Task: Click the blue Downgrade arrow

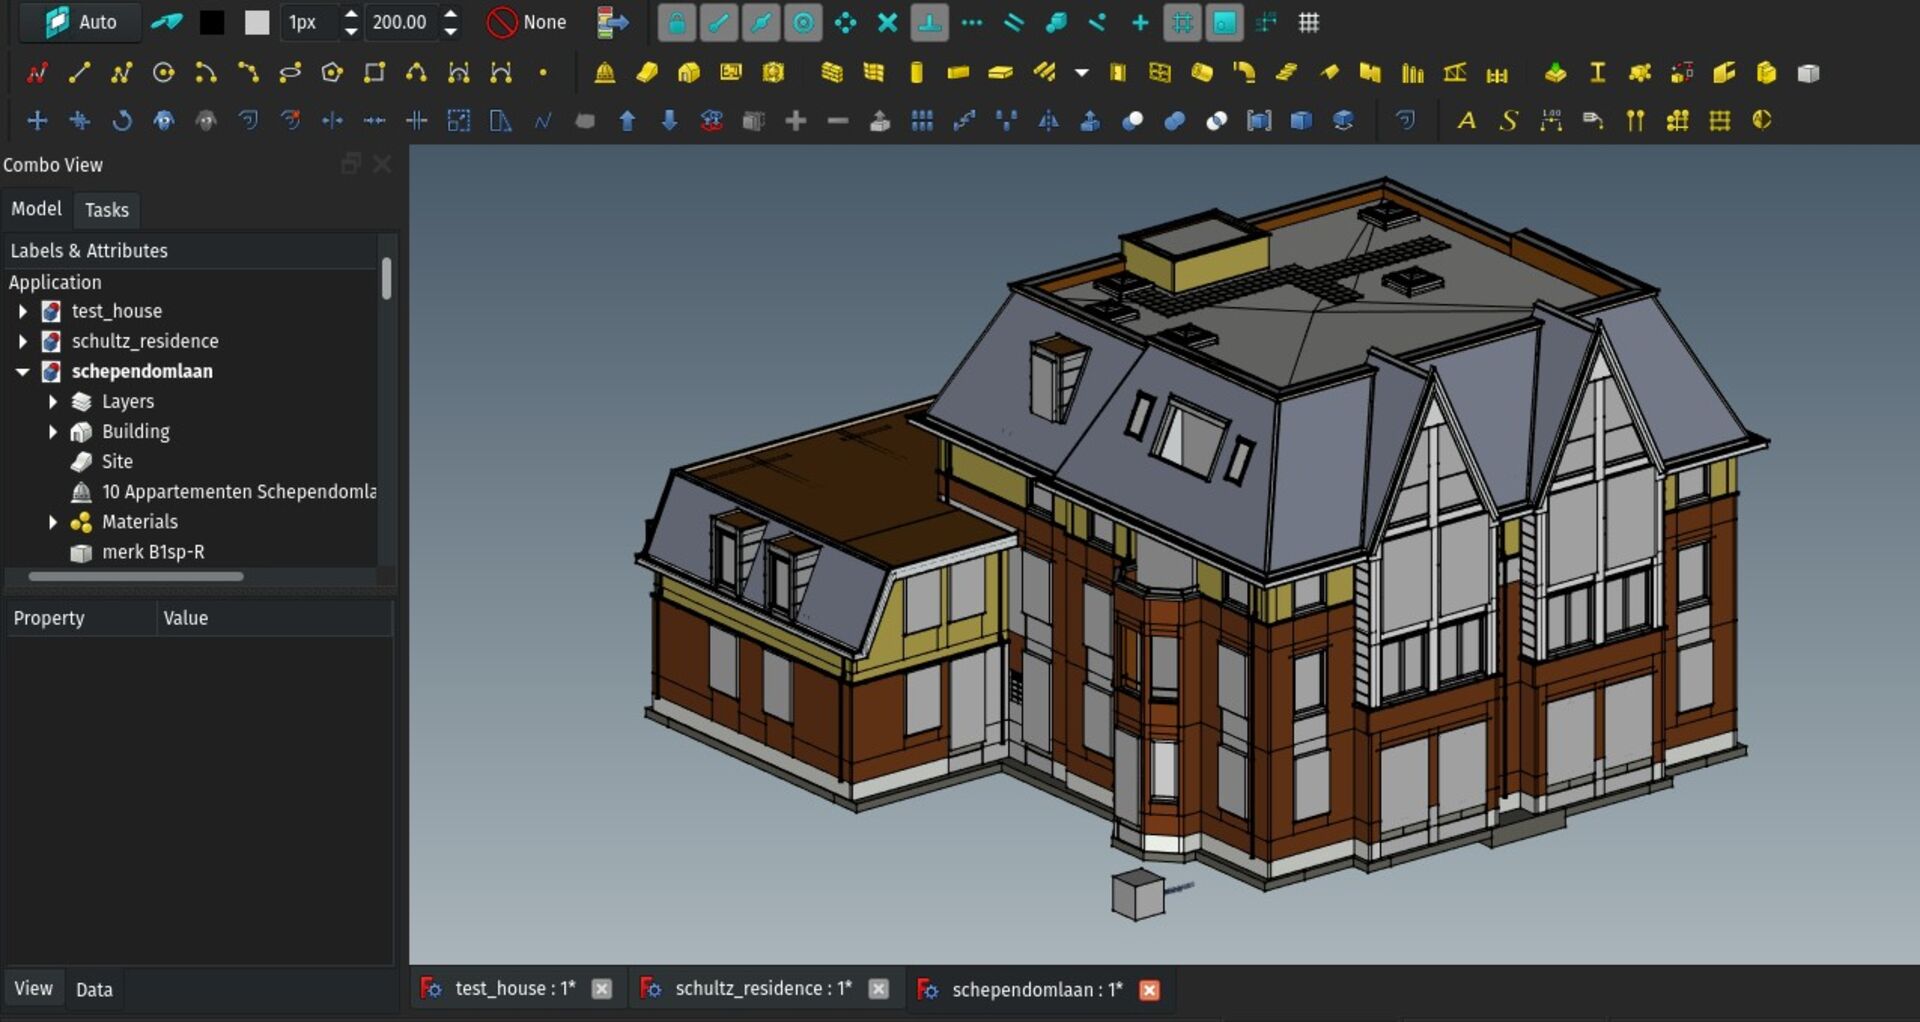Action: tap(669, 121)
